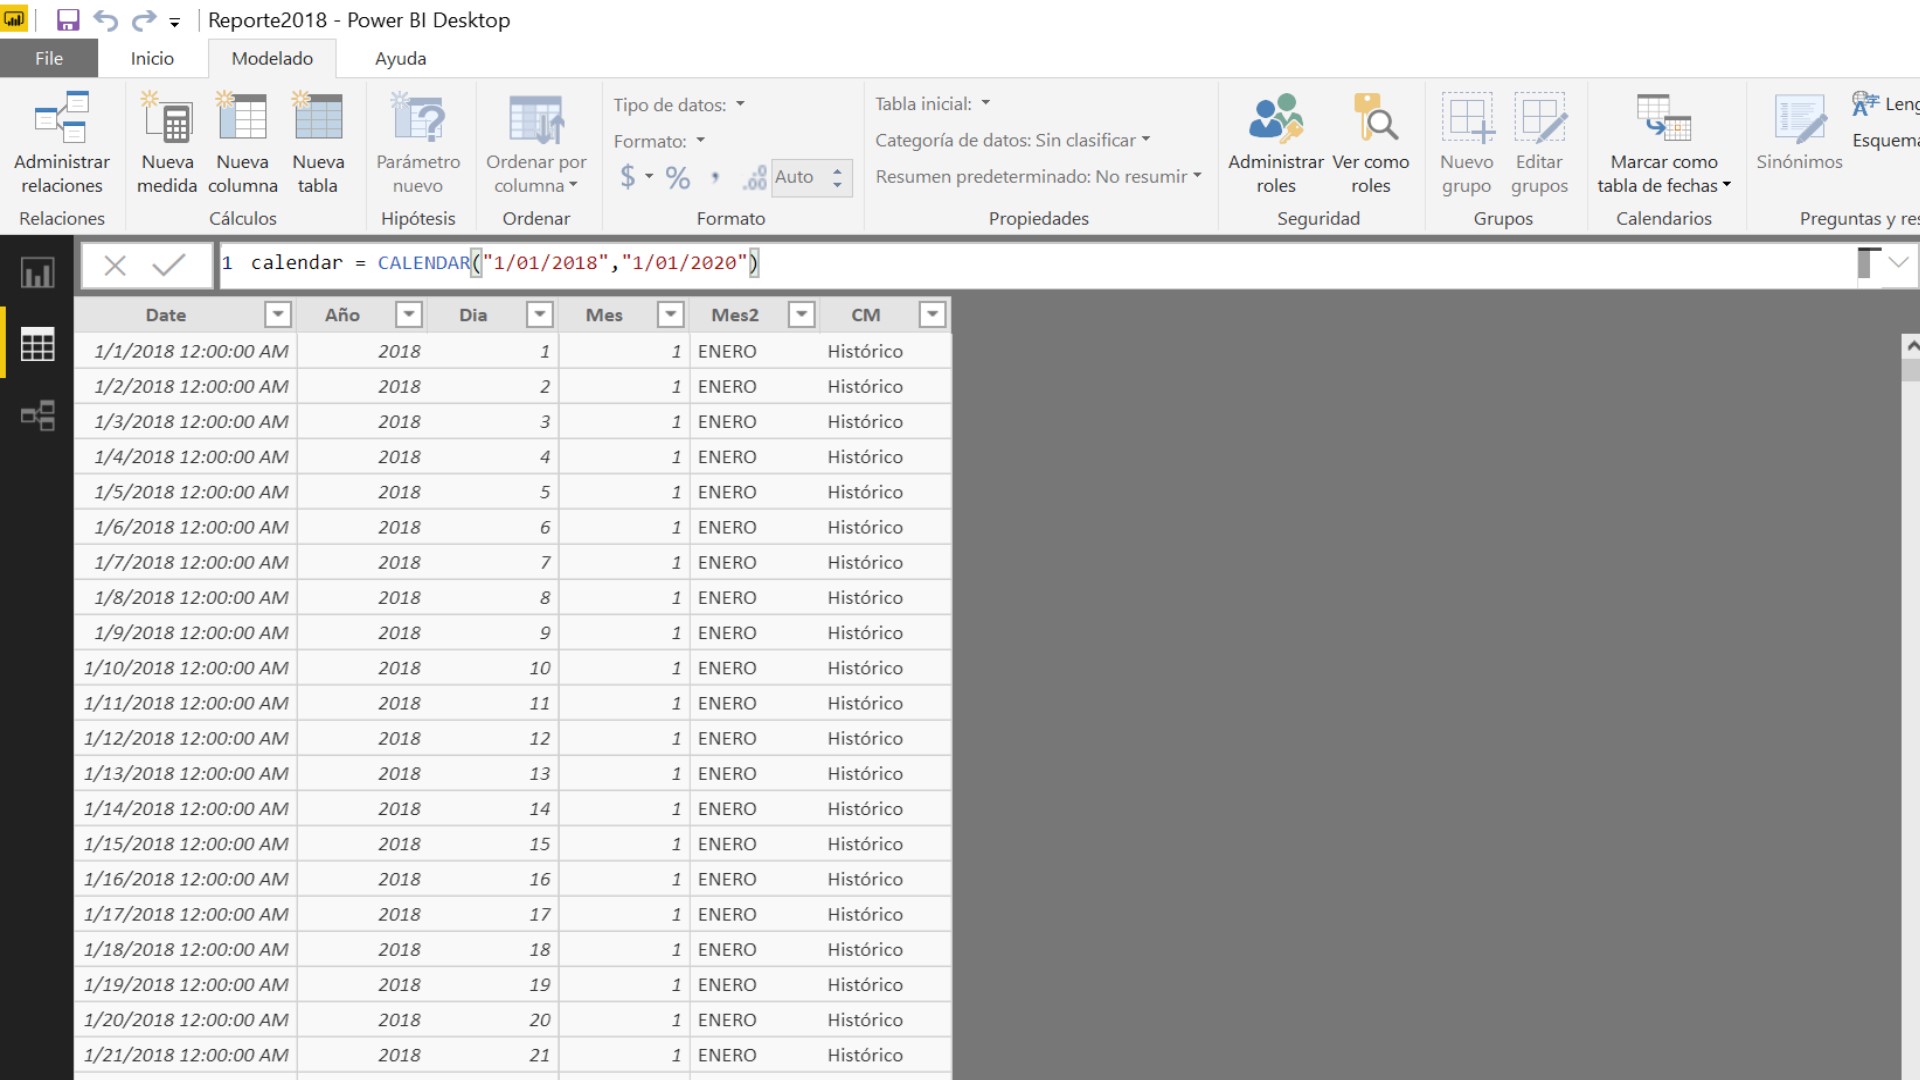Open the Ayuda tab
1920x1080 pixels.
coord(400,58)
